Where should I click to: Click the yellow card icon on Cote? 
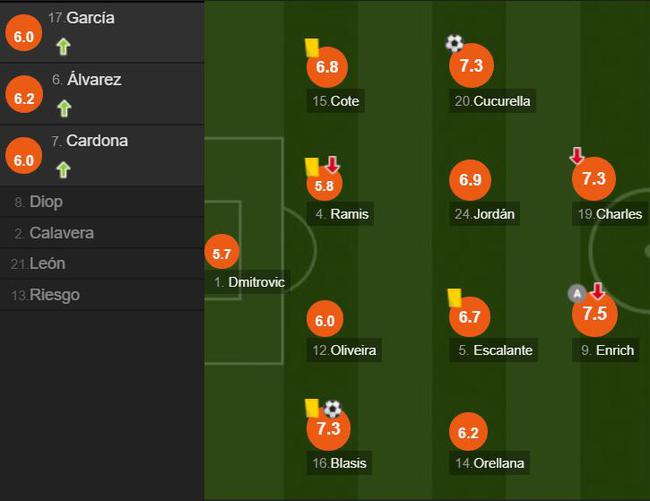point(312,48)
